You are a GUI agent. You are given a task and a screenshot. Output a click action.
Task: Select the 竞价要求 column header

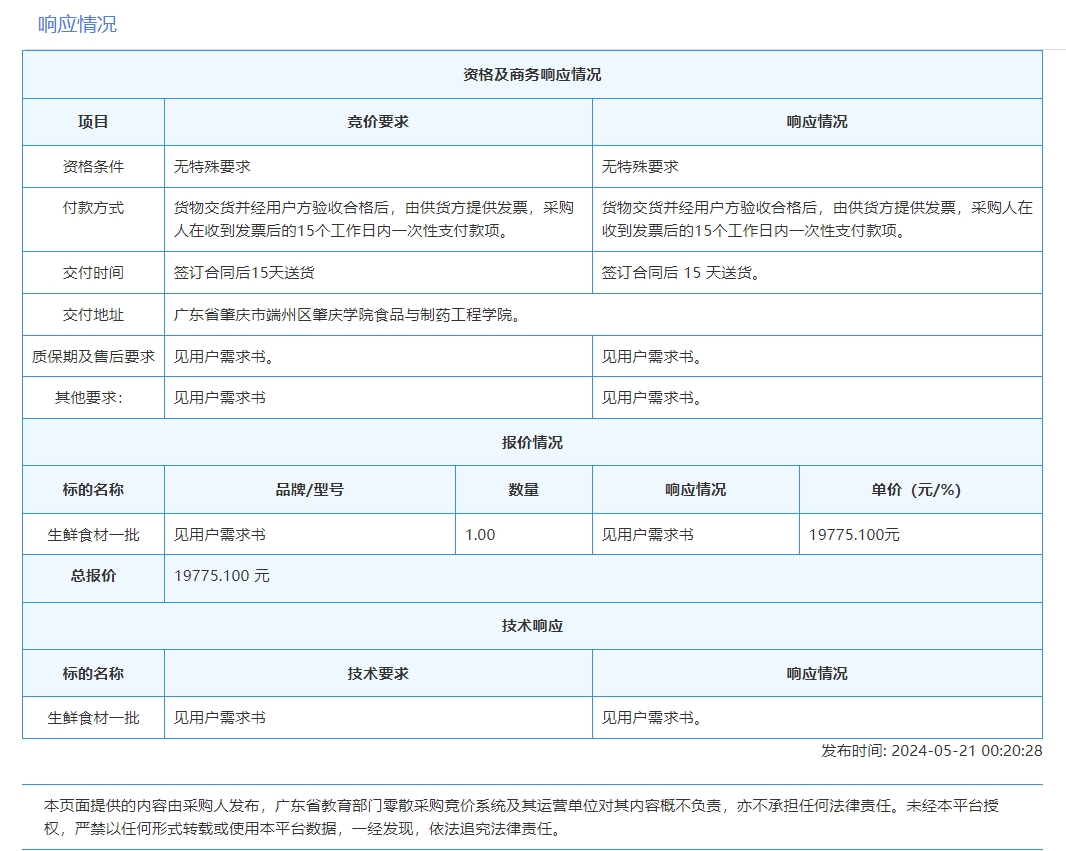(378, 122)
